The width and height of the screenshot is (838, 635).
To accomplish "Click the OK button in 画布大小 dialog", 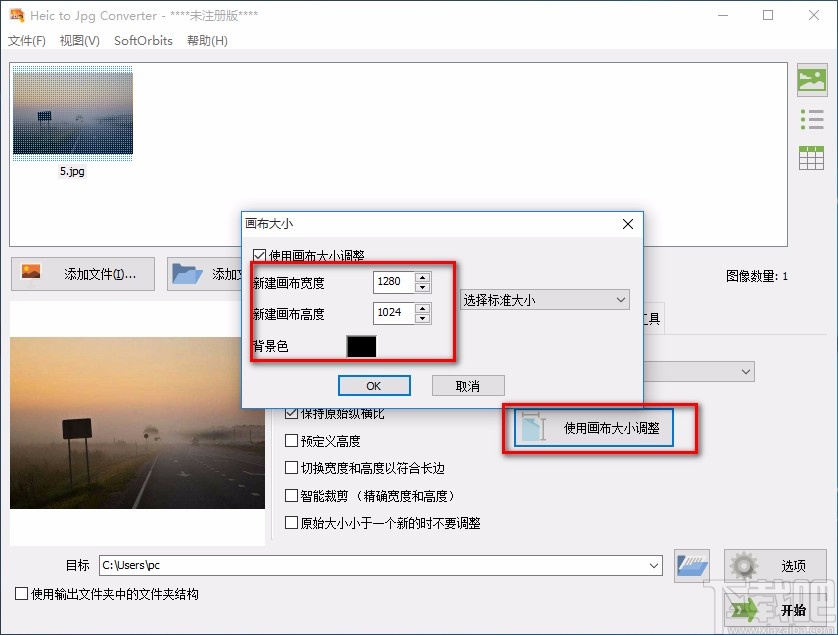I will pyautogui.click(x=374, y=385).
